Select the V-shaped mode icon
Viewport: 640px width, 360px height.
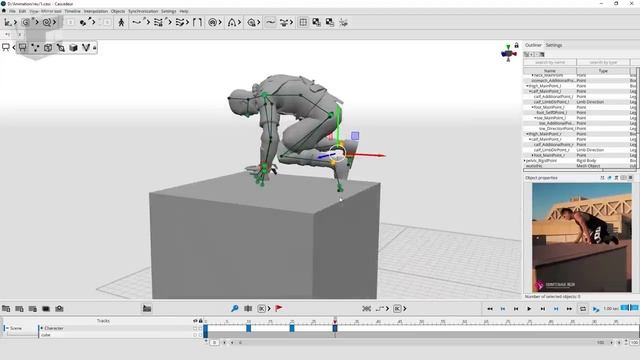pos(86,48)
